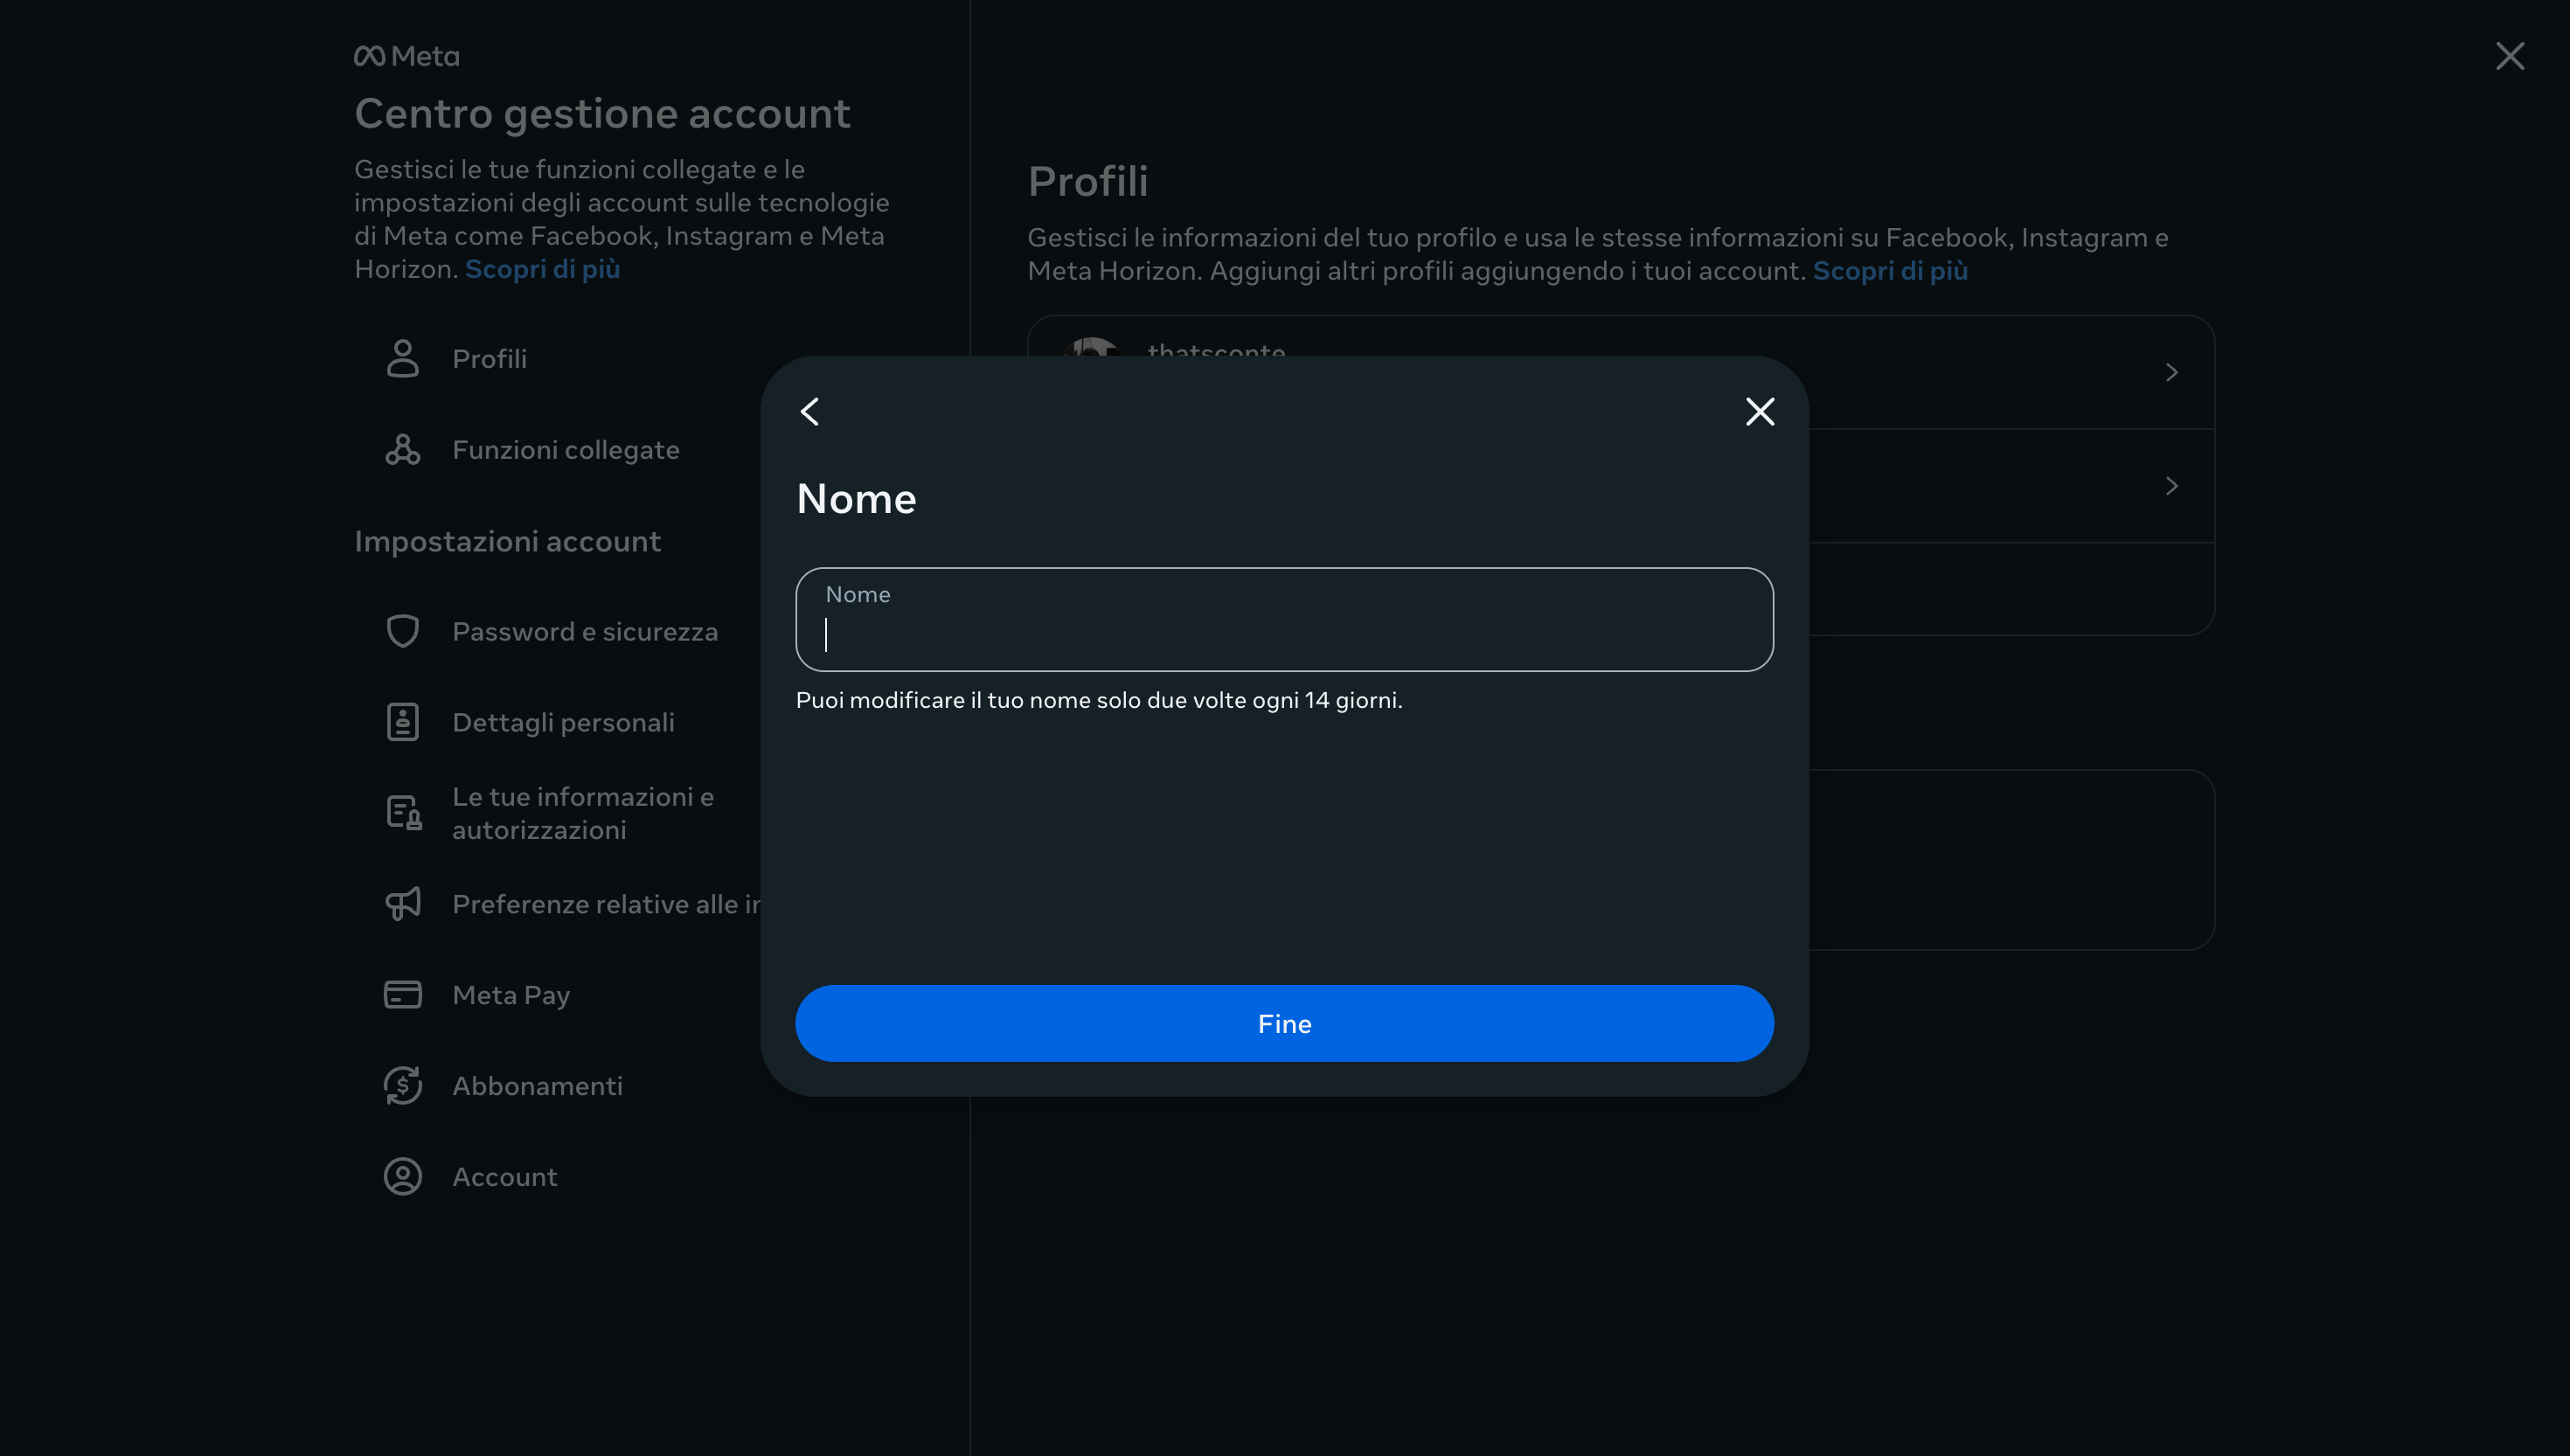Click the Profili person icon in sidebar
2570x1456 pixels.
pos(402,358)
